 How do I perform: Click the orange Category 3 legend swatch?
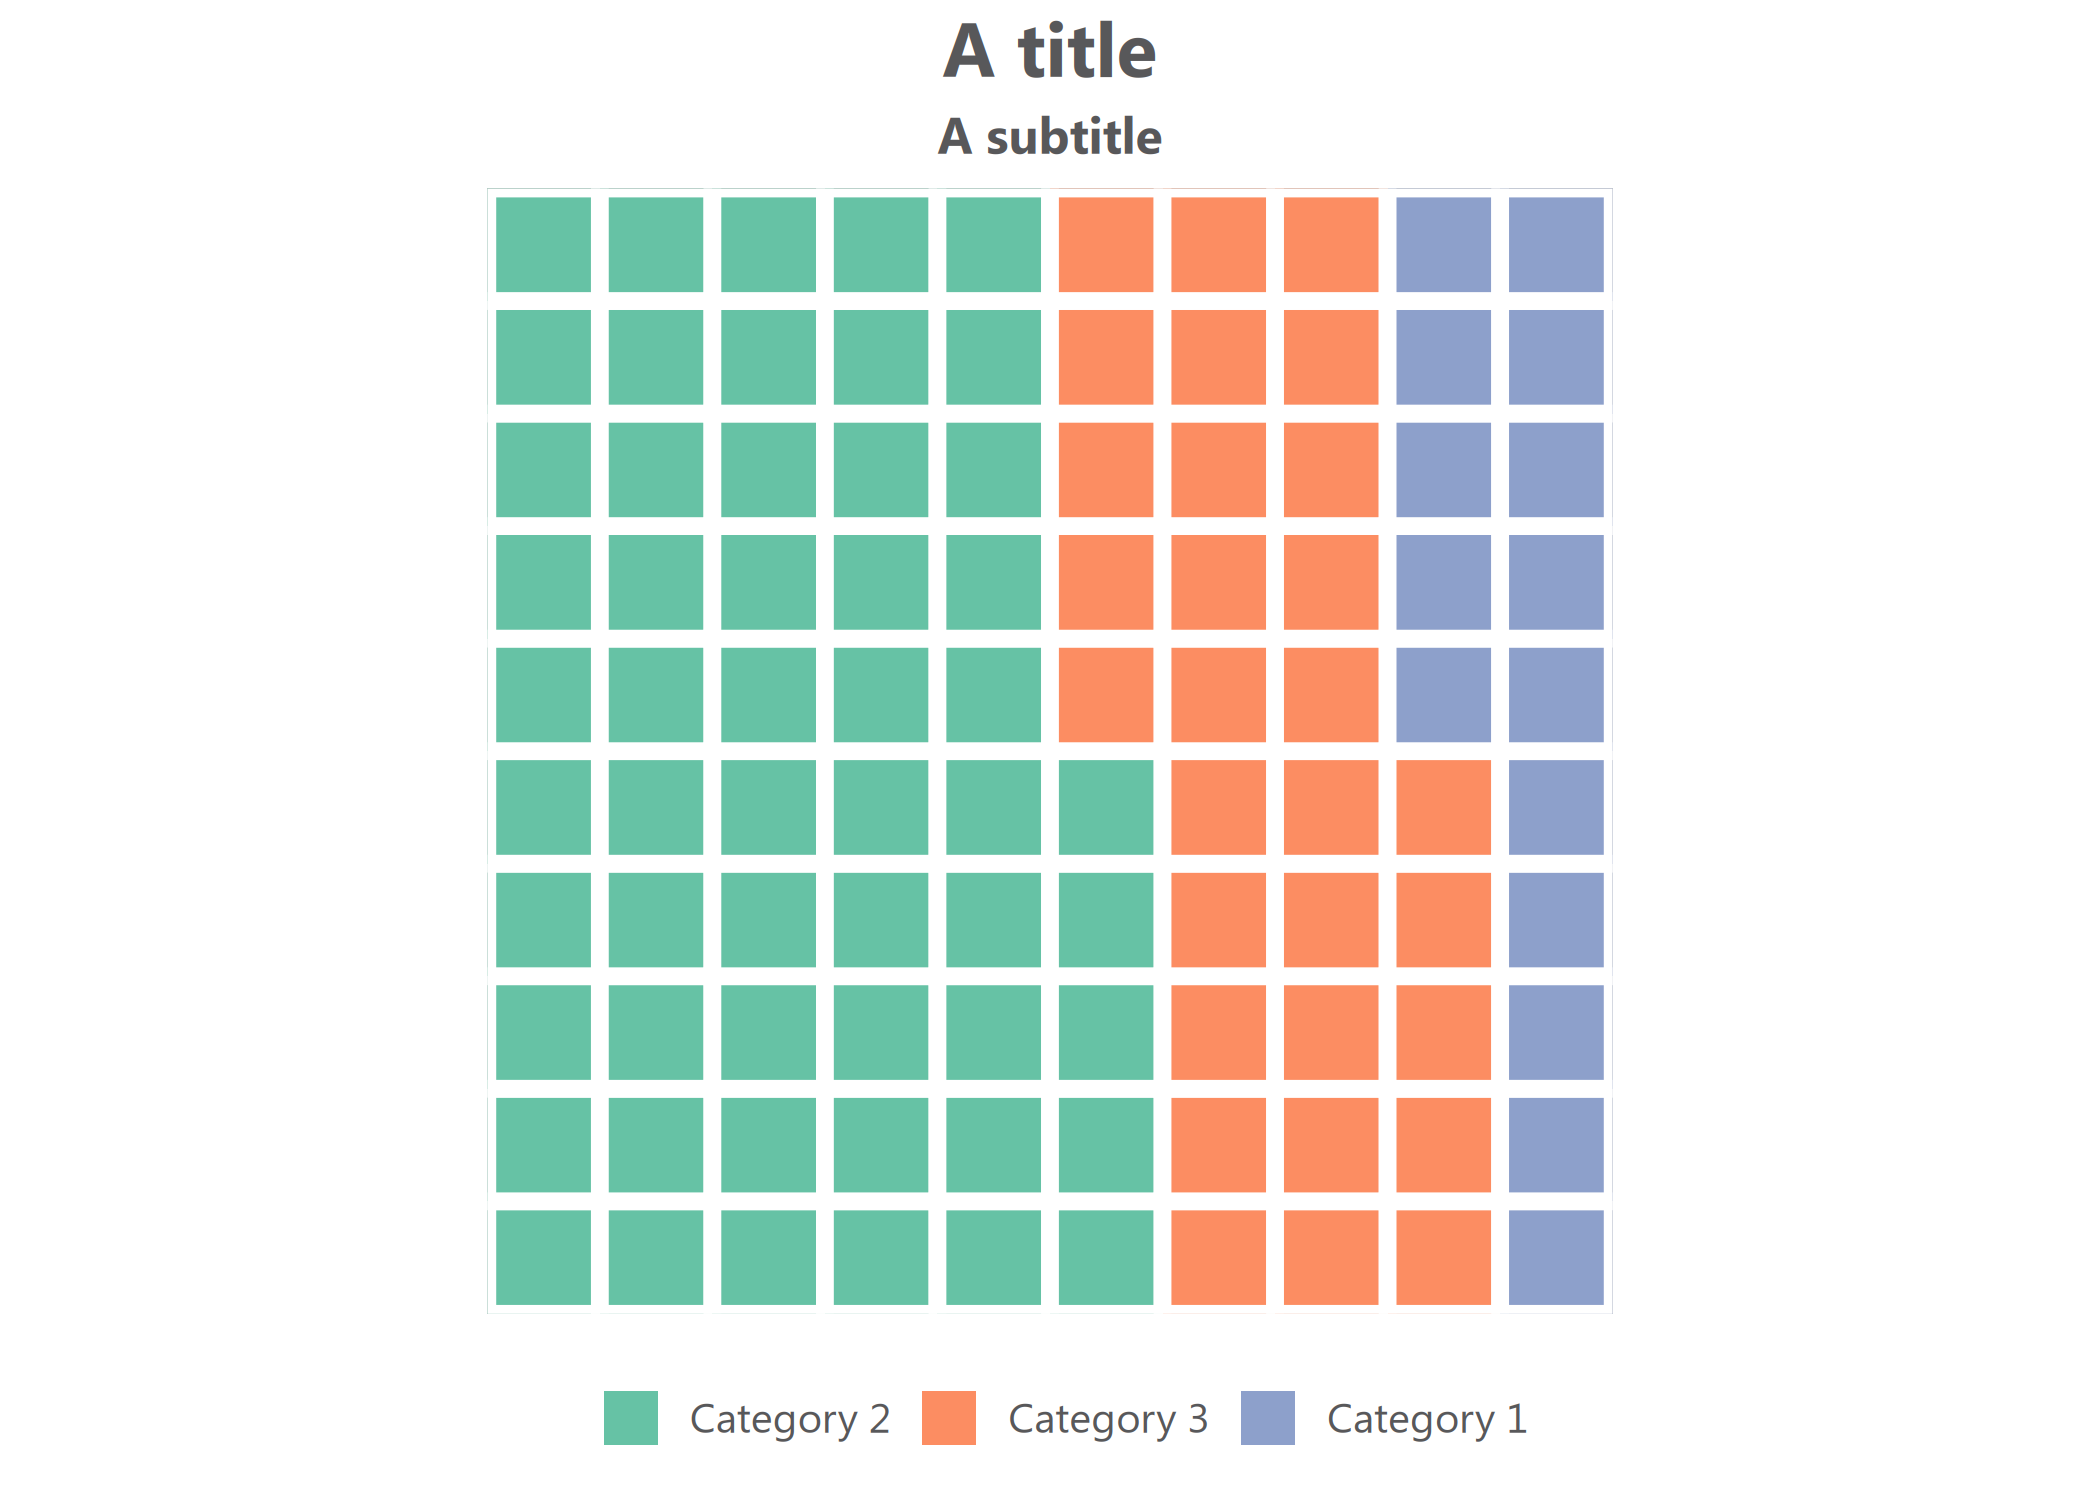pyautogui.click(x=948, y=1417)
